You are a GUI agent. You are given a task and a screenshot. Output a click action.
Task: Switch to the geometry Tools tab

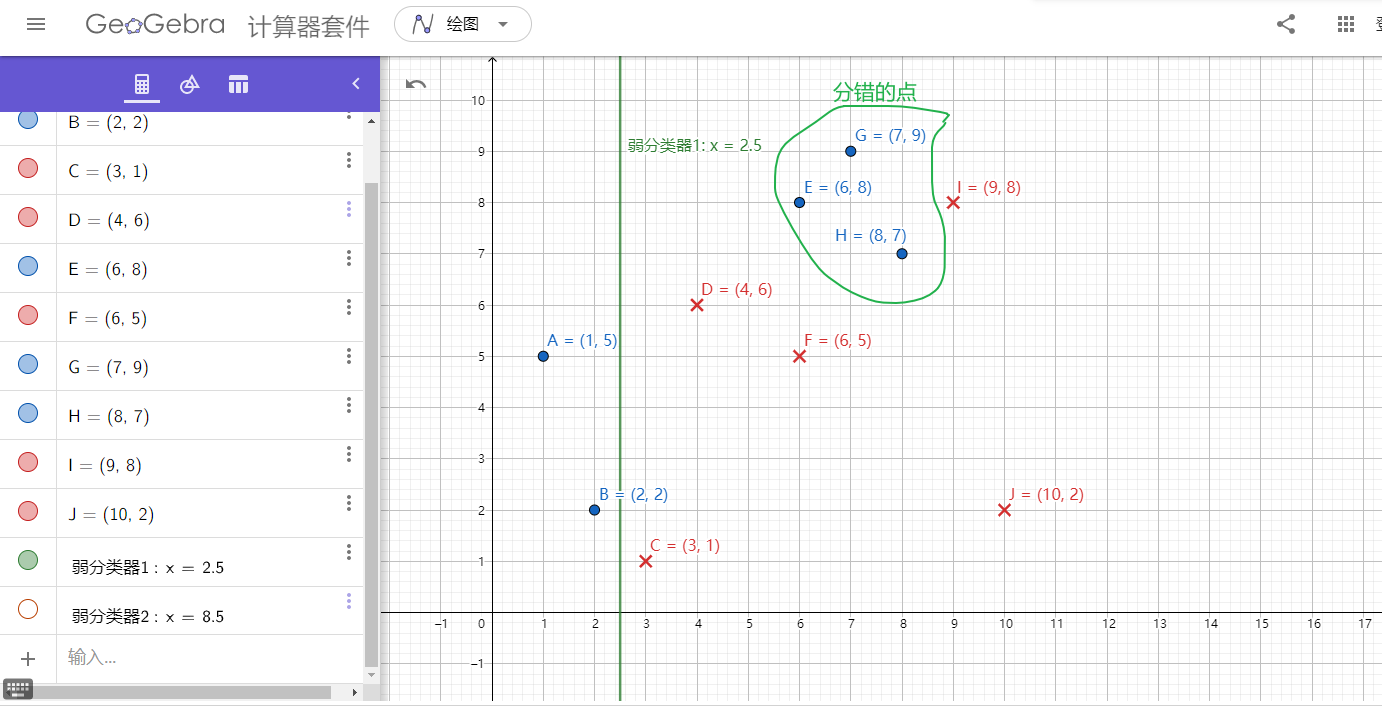(190, 85)
